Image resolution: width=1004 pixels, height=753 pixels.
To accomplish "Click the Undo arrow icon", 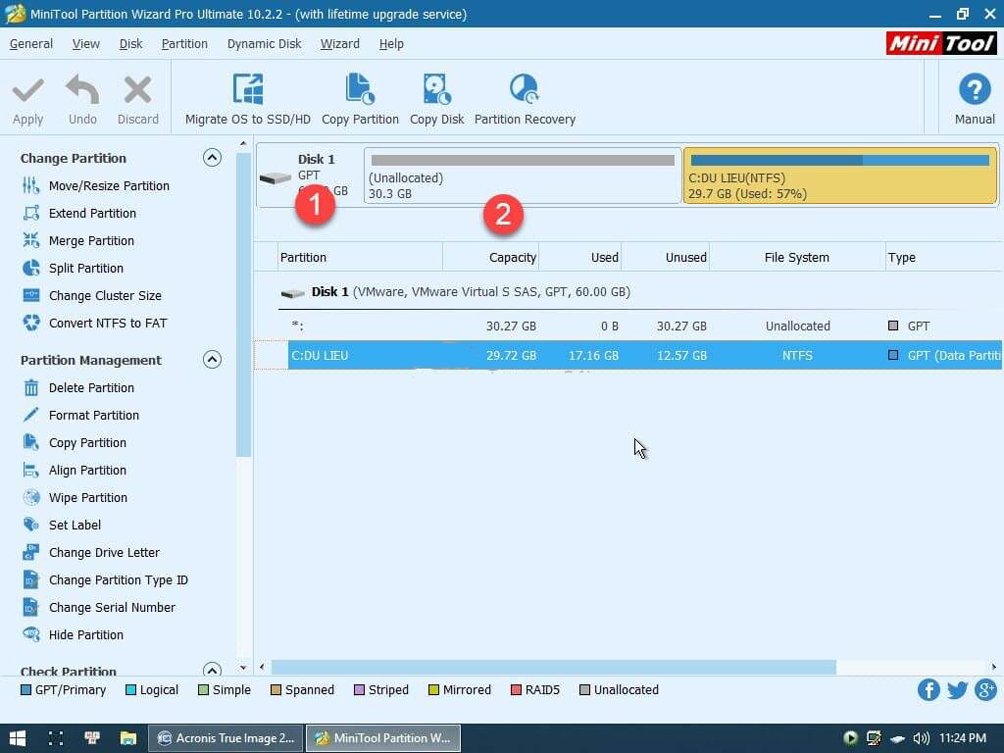I will [83, 90].
